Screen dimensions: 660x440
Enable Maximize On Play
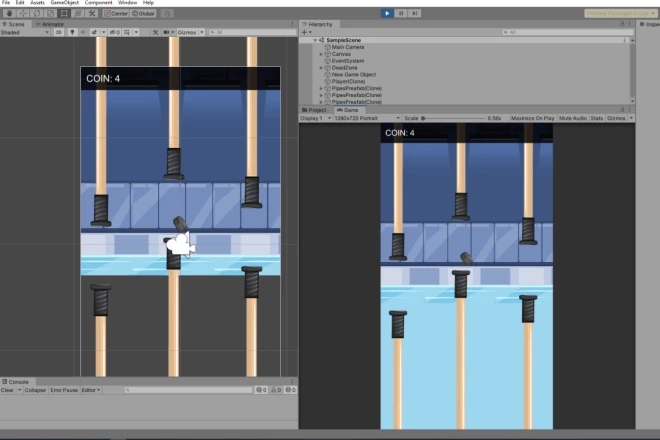click(534, 118)
